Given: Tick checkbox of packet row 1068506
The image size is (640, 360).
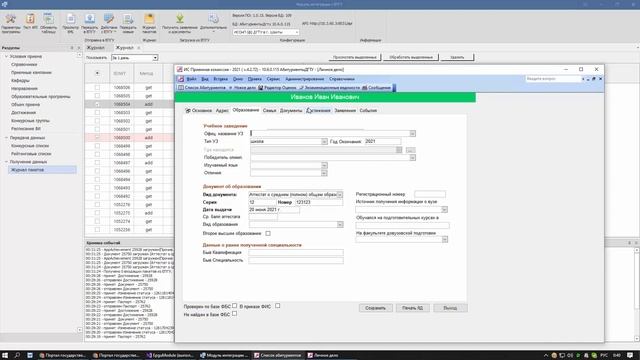Looking at the screenshot, I should (x=97, y=87).
